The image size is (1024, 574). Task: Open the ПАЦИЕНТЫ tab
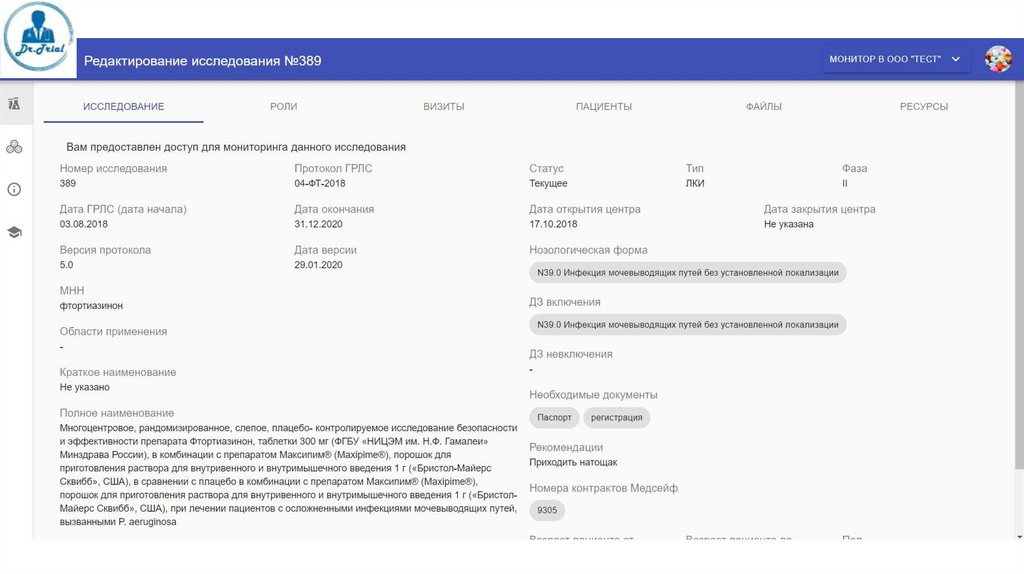603,106
